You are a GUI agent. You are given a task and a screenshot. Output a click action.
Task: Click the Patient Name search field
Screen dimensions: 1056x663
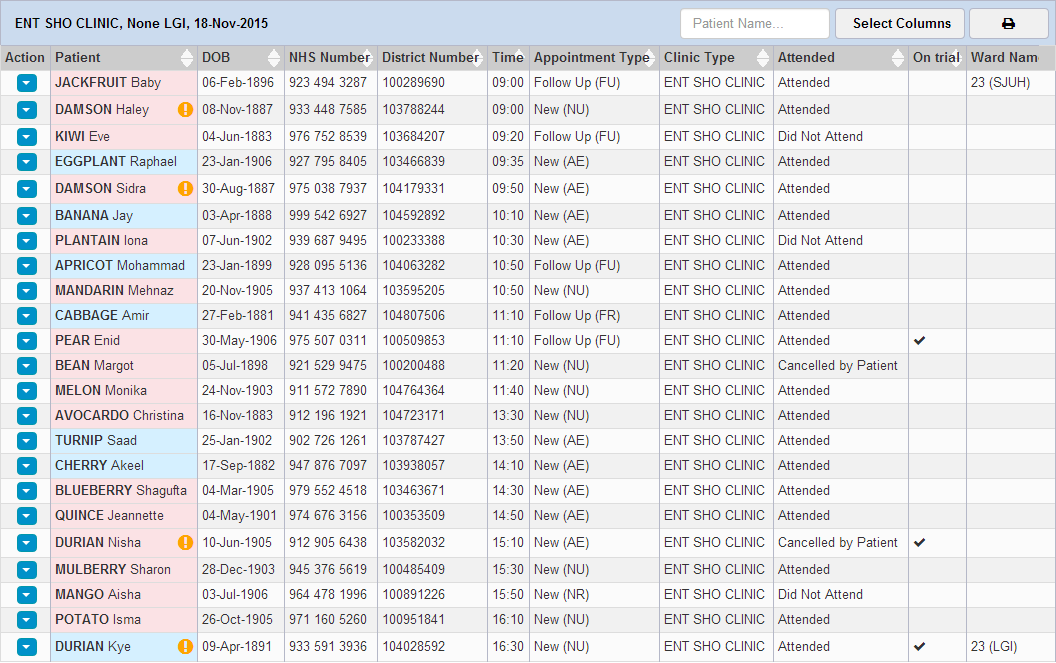click(x=754, y=24)
